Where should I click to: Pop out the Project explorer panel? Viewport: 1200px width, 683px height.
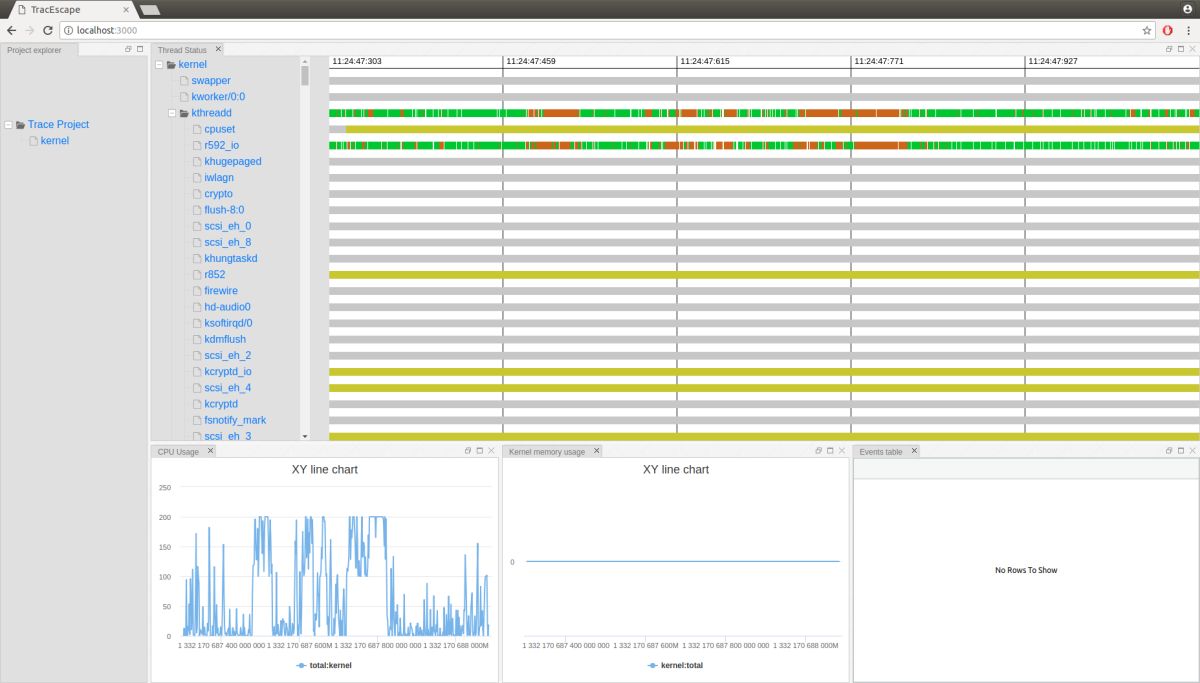coord(128,49)
